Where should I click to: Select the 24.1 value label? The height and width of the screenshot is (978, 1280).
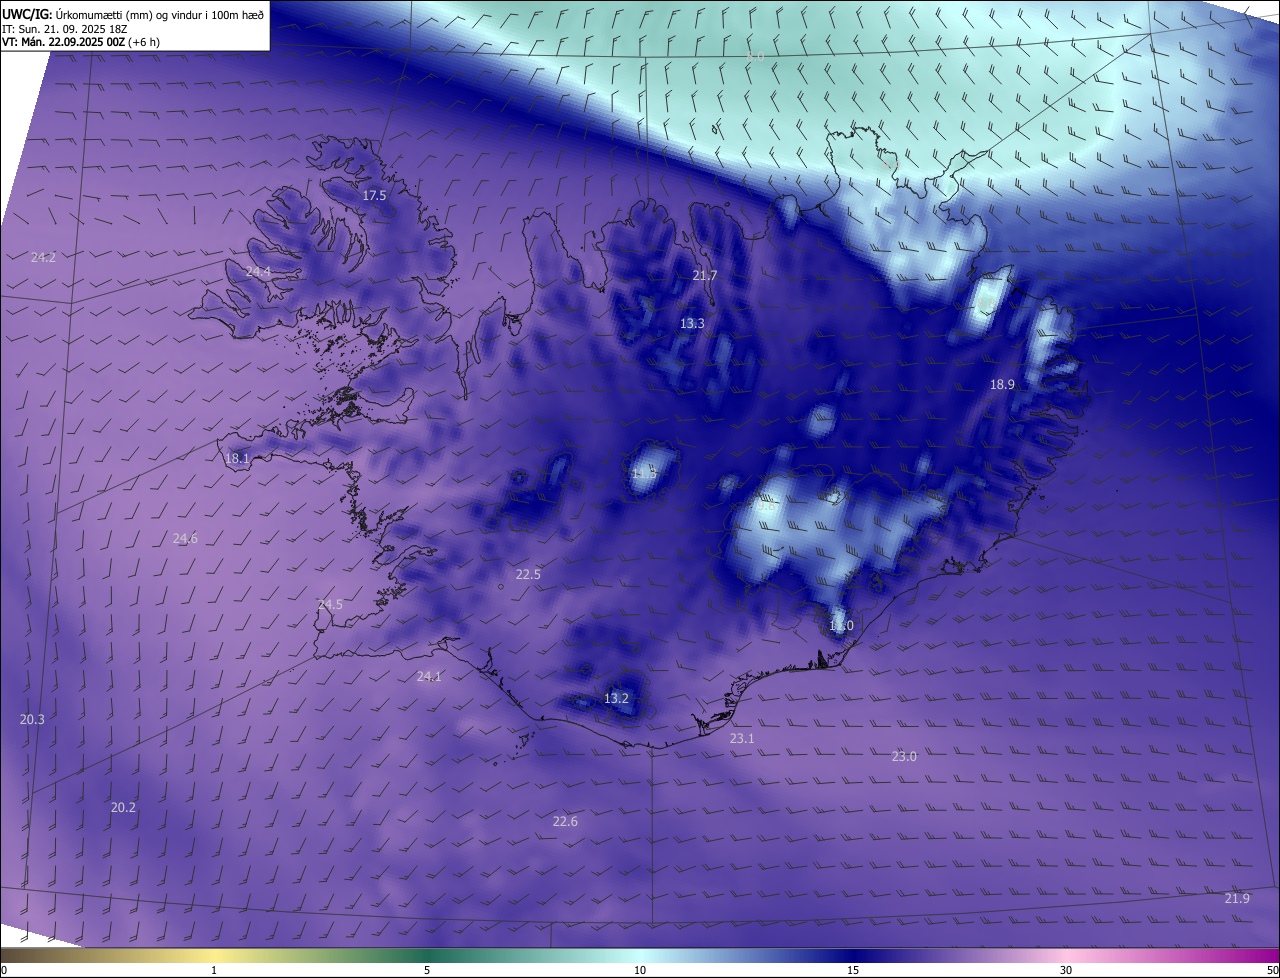[x=429, y=676]
